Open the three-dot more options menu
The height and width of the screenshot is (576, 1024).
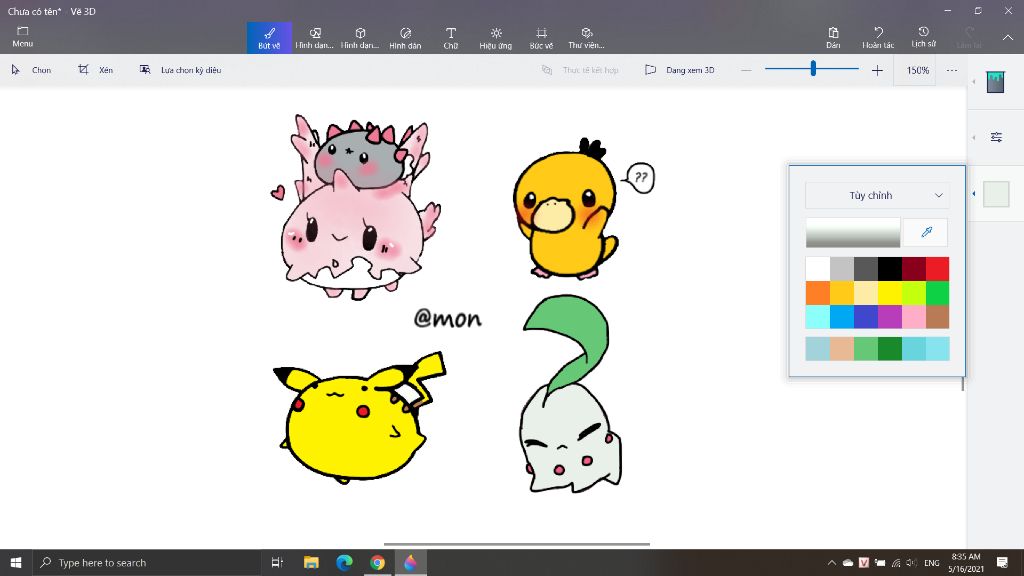pyautogui.click(x=951, y=70)
